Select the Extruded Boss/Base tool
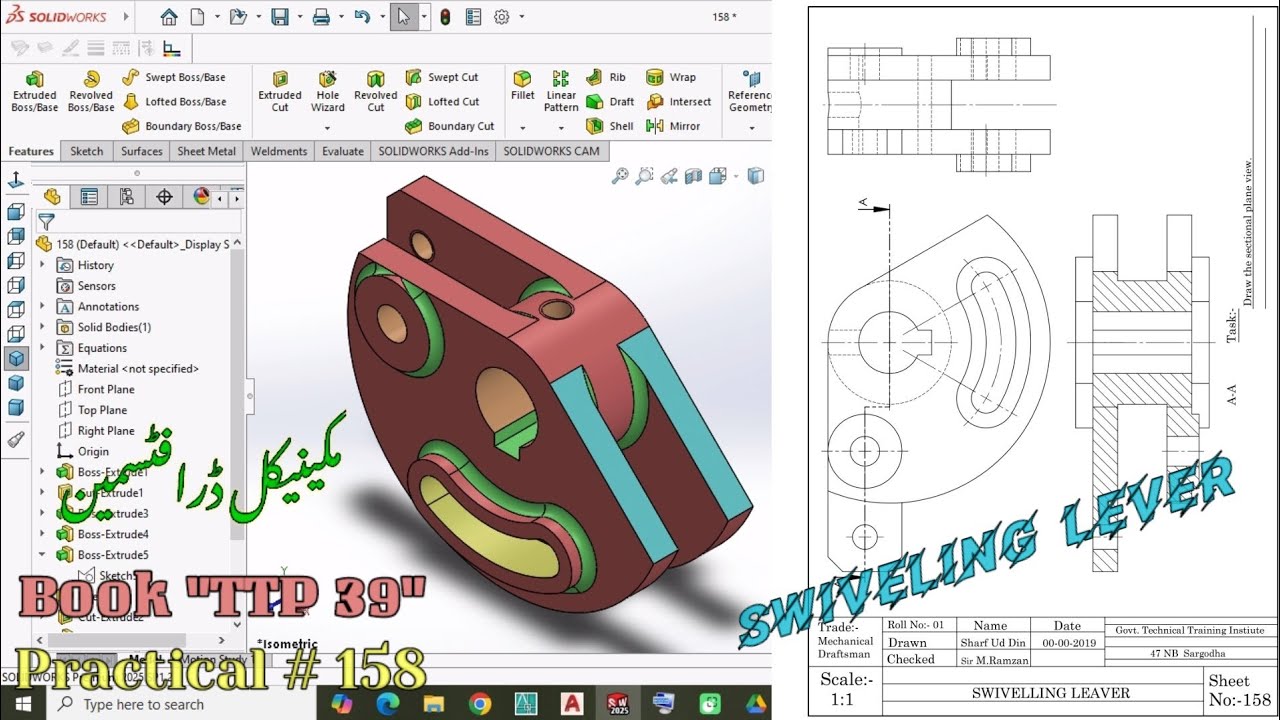 (34, 91)
